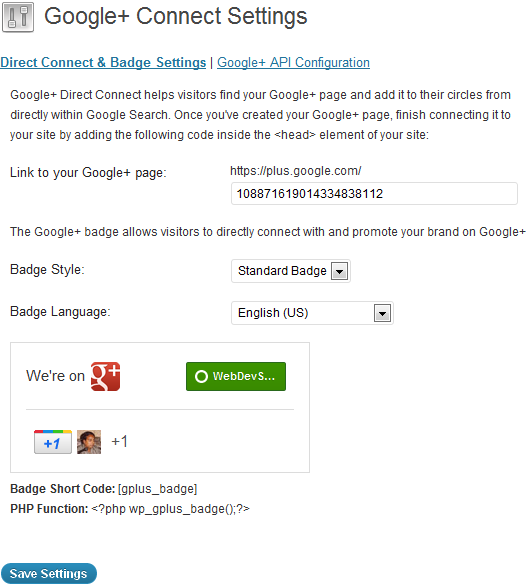Click the settings sliders icon beside page title
The width and height of the screenshot is (527, 586).
tap(18, 17)
